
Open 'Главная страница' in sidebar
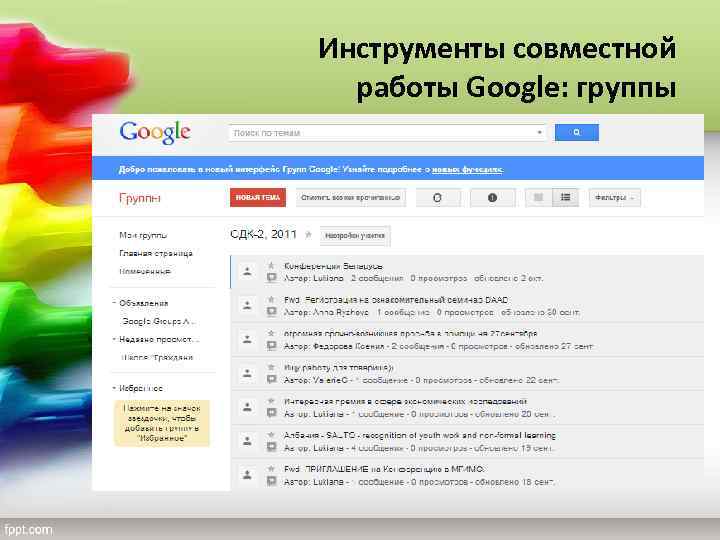click(x=156, y=253)
